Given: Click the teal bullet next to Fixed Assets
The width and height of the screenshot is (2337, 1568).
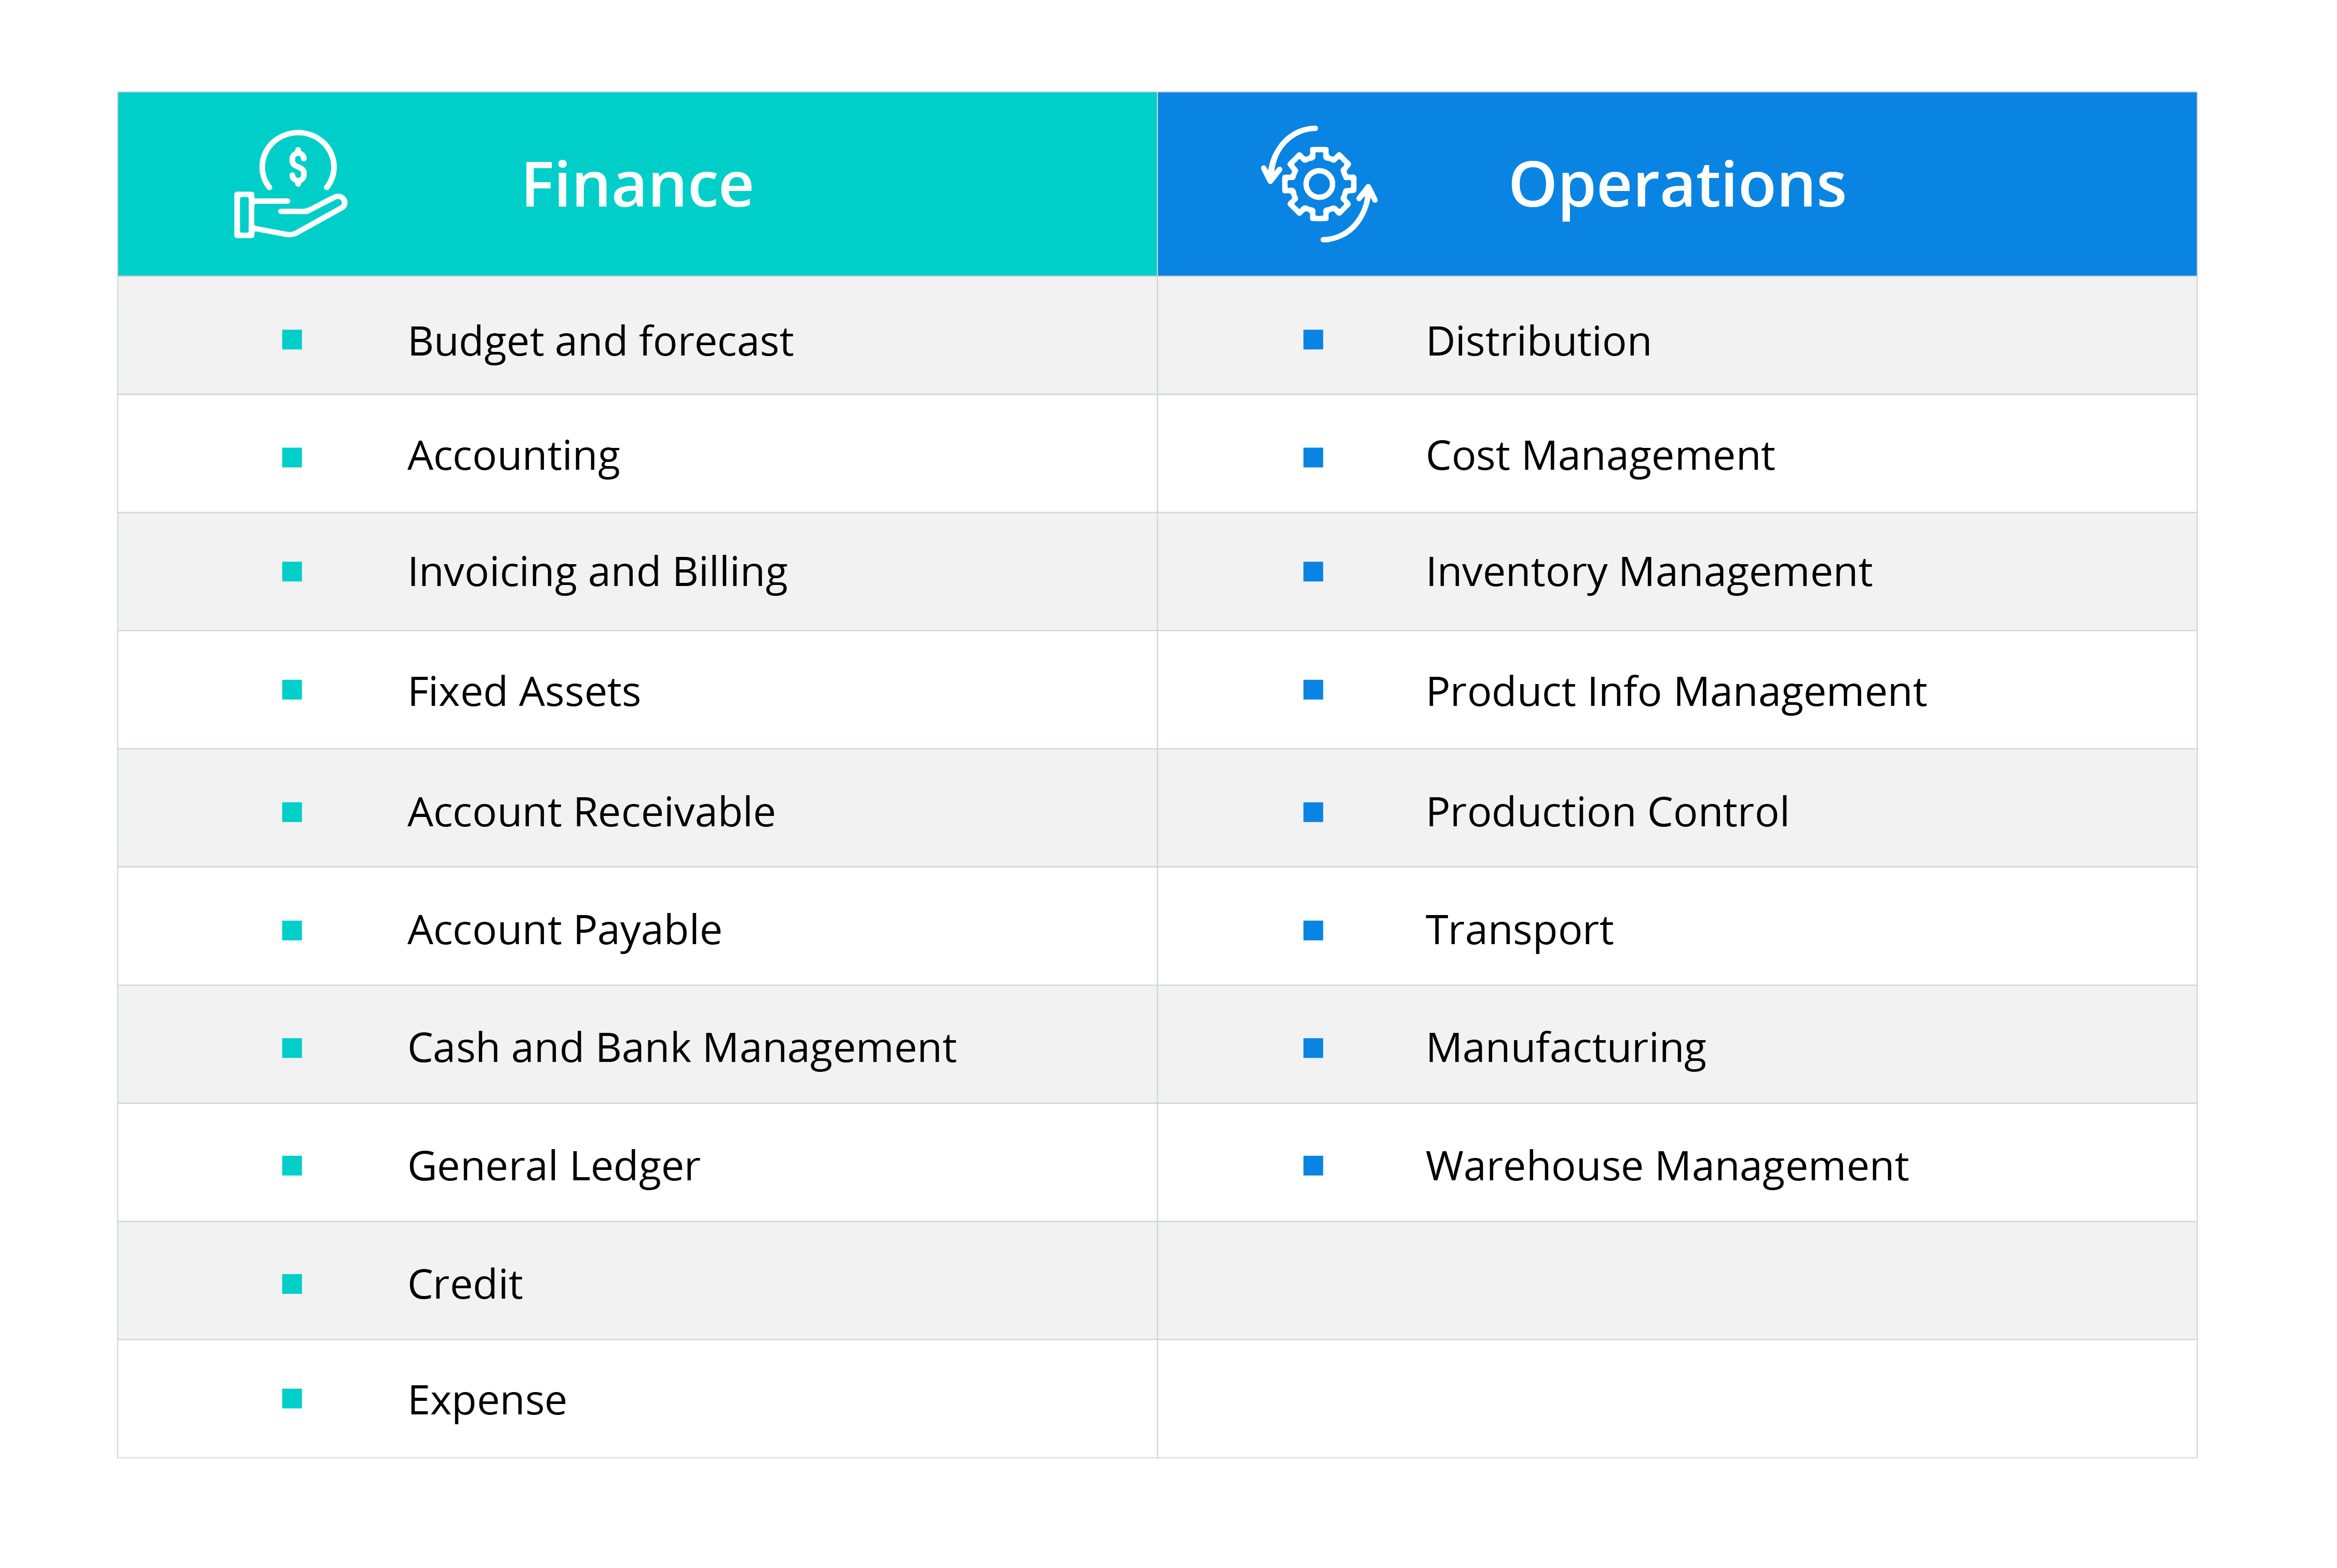Looking at the screenshot, I should (292, 690).
